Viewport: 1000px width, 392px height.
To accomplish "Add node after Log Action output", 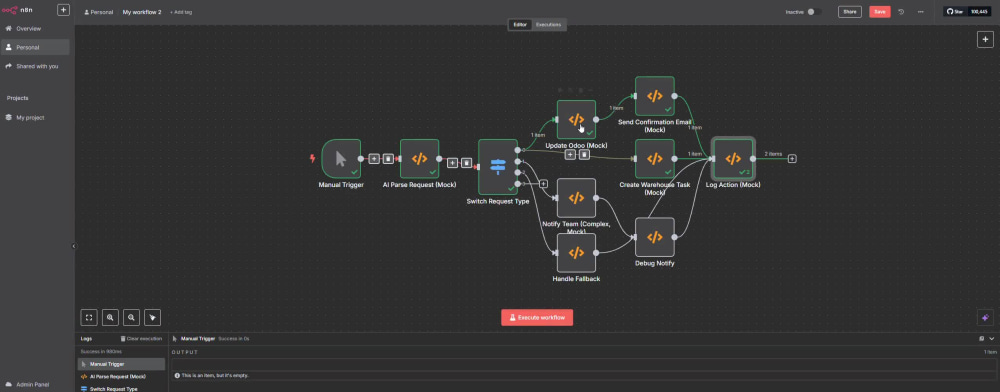I will click(792, 159).
